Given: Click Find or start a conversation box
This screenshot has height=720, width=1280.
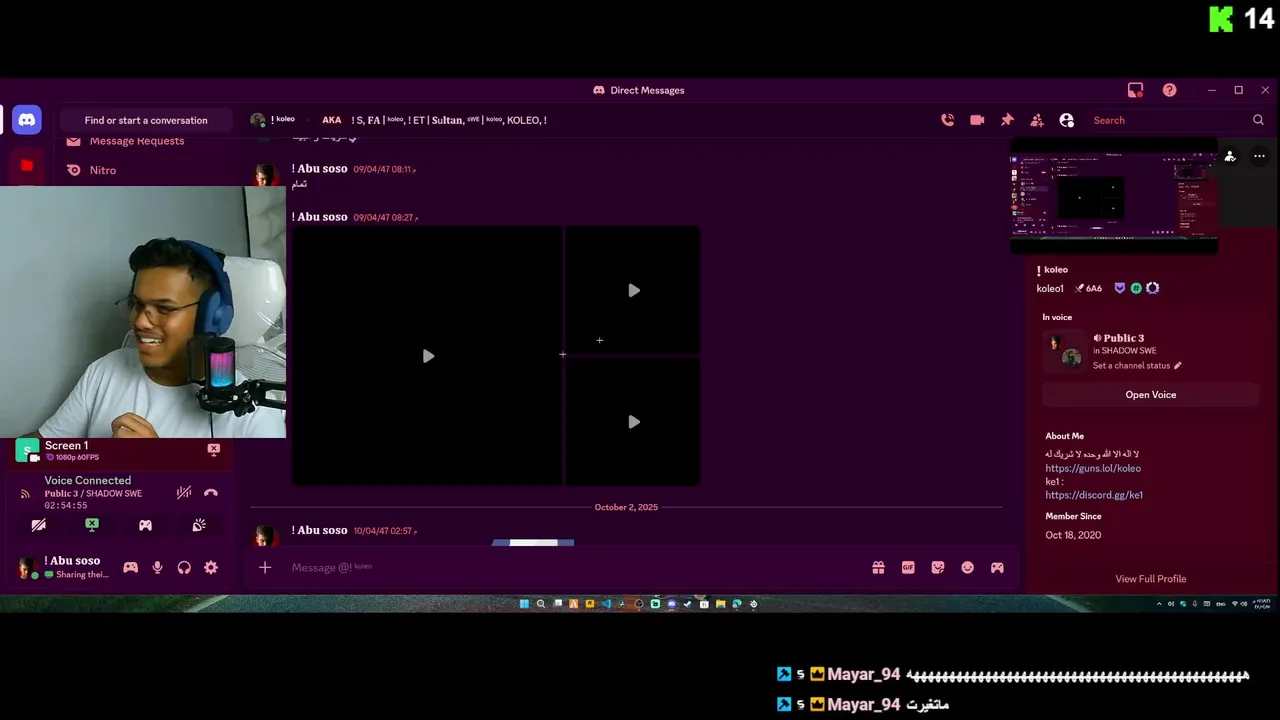Looking at the screenshot, I should click(x=146, y=120).
